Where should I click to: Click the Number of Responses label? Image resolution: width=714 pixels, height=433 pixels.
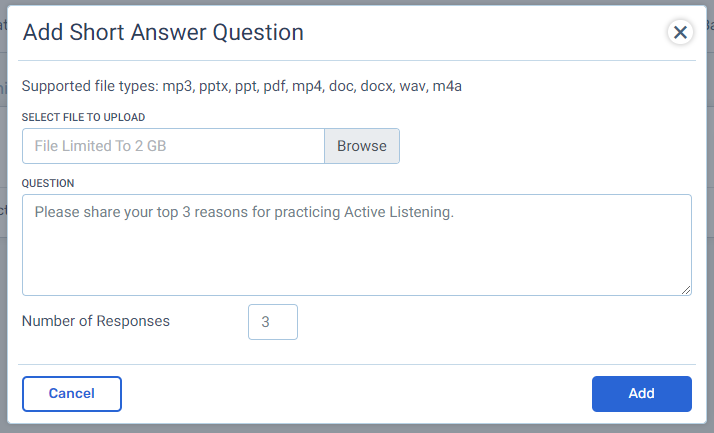coord(96,322)
